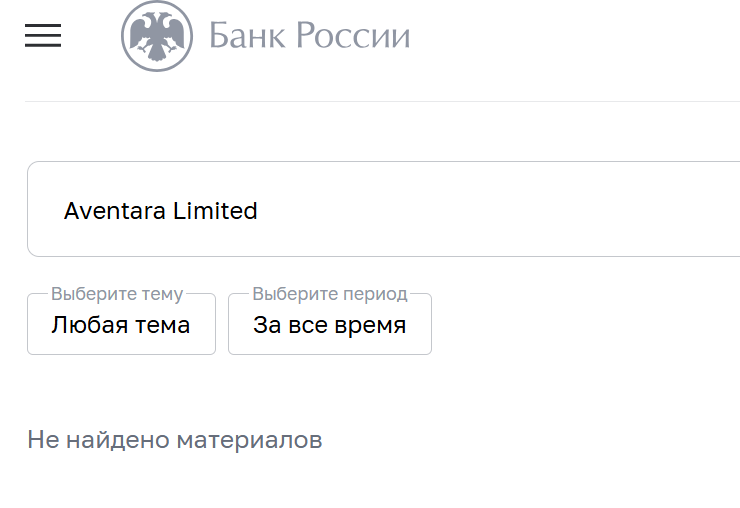Image resolution: width=740 pixels, height=508 pixels.
Task: Click the "Выберите период" field label
Action: [x=330, y=294]
